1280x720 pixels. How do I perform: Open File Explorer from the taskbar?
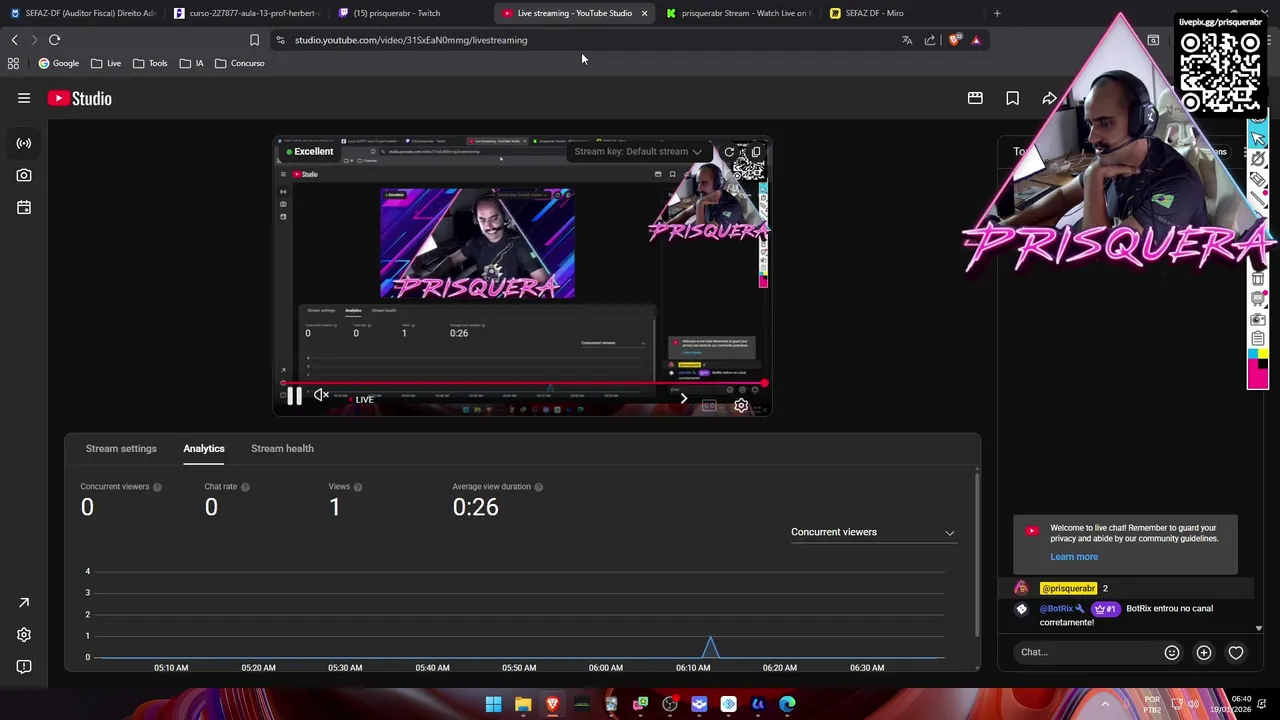[523, 704]
